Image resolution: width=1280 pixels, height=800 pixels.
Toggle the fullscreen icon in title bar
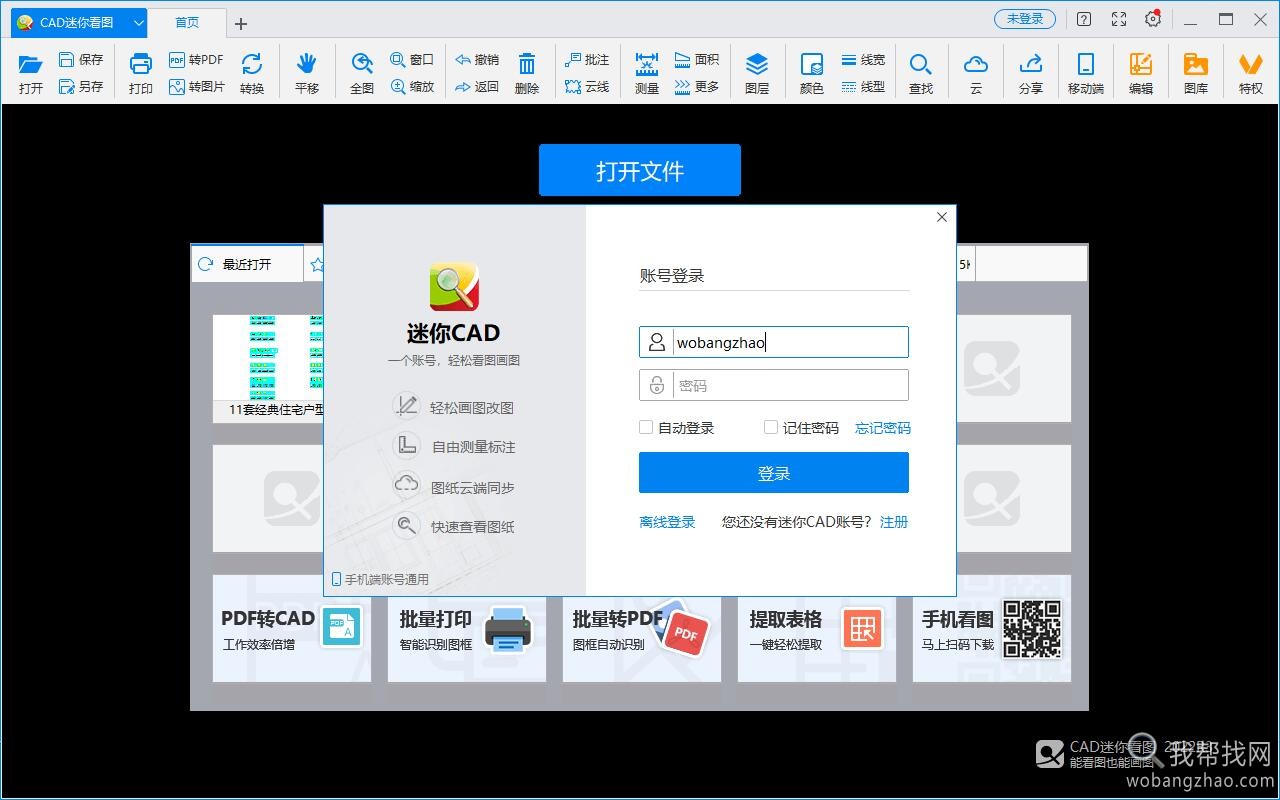click(x=1119, y=19)
